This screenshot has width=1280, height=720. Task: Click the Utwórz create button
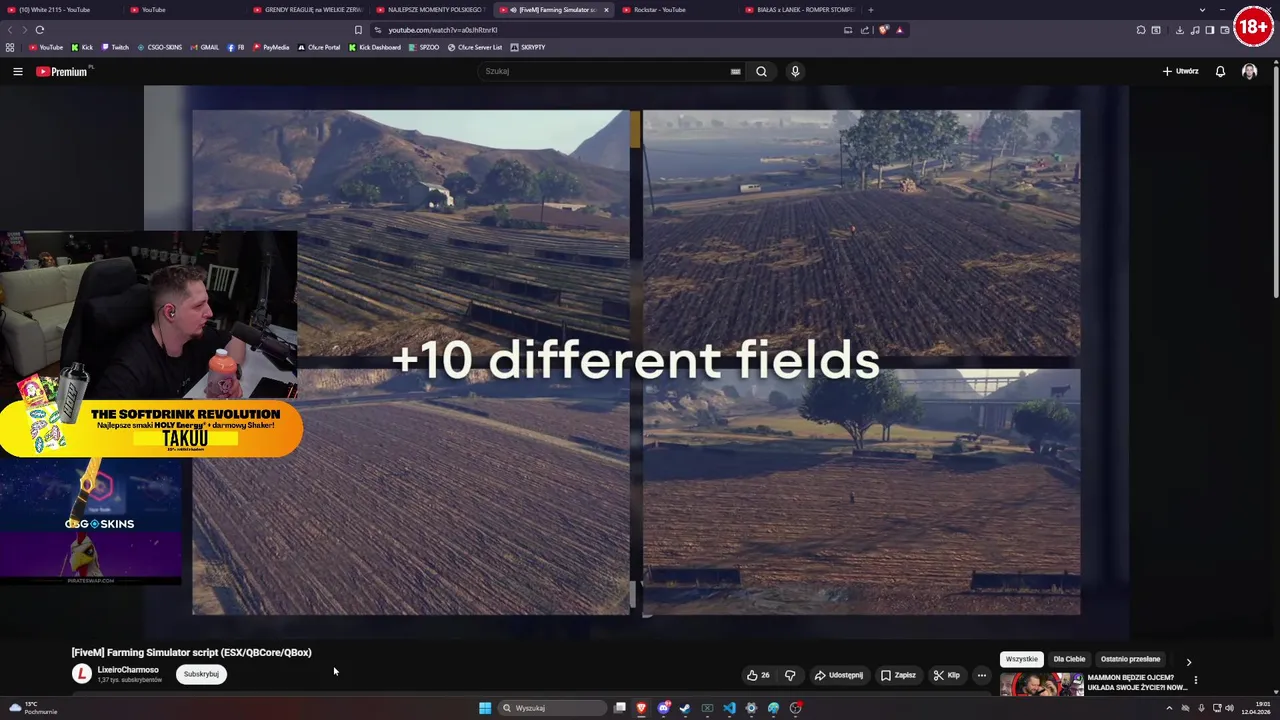click(x=1180, y=71)
